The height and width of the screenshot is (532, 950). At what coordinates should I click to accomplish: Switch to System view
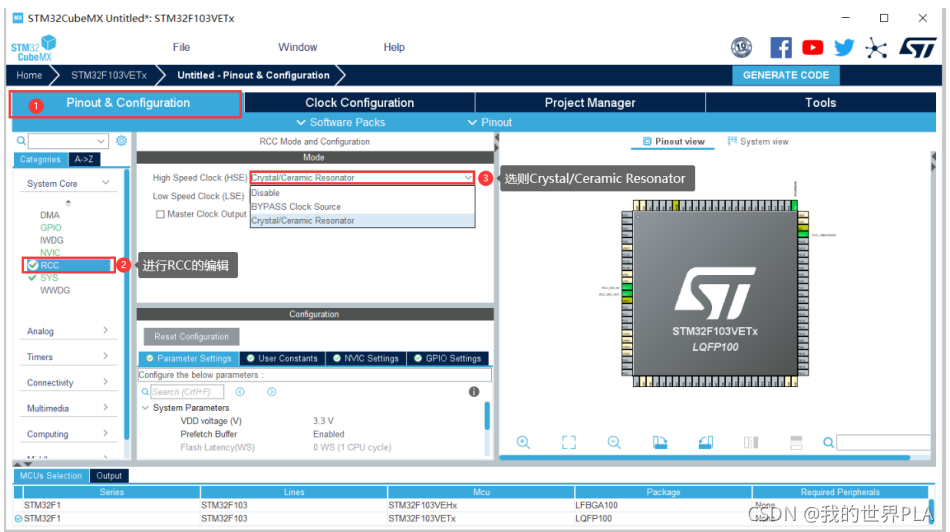(x=758, y=141)
